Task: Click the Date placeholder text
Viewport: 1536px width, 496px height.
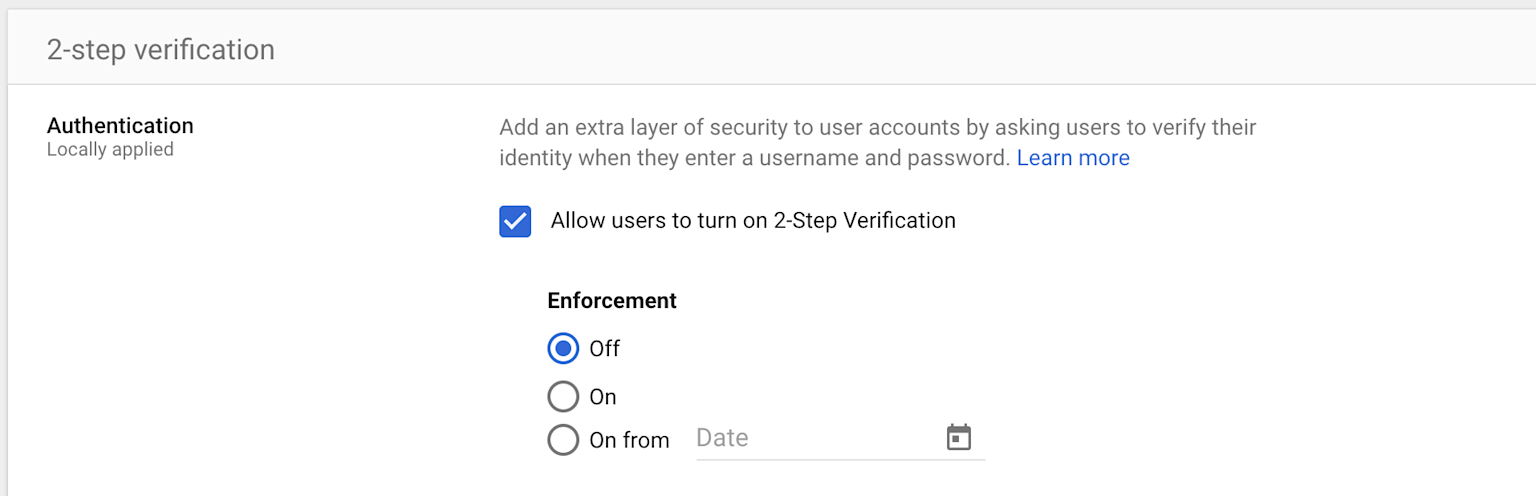Action: point(722,438)
